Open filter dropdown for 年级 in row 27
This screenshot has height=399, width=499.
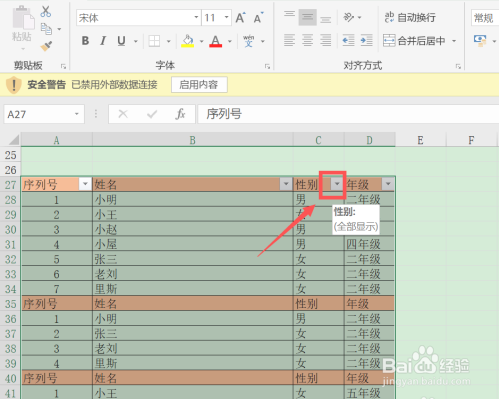[x=388, y=184]
